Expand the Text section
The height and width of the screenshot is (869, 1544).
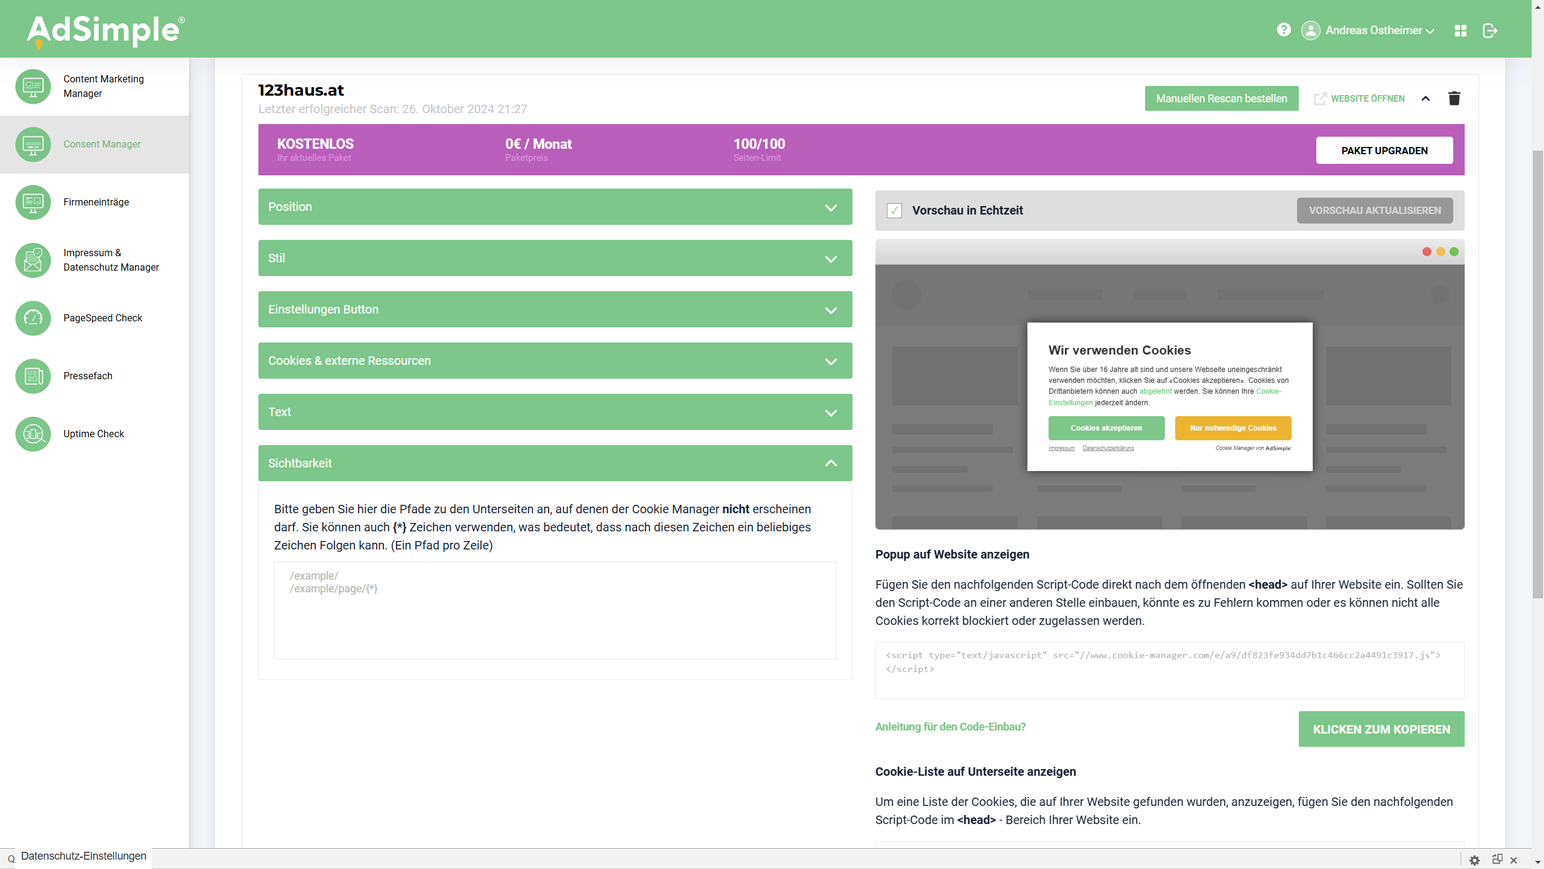[x=555, y=412]
